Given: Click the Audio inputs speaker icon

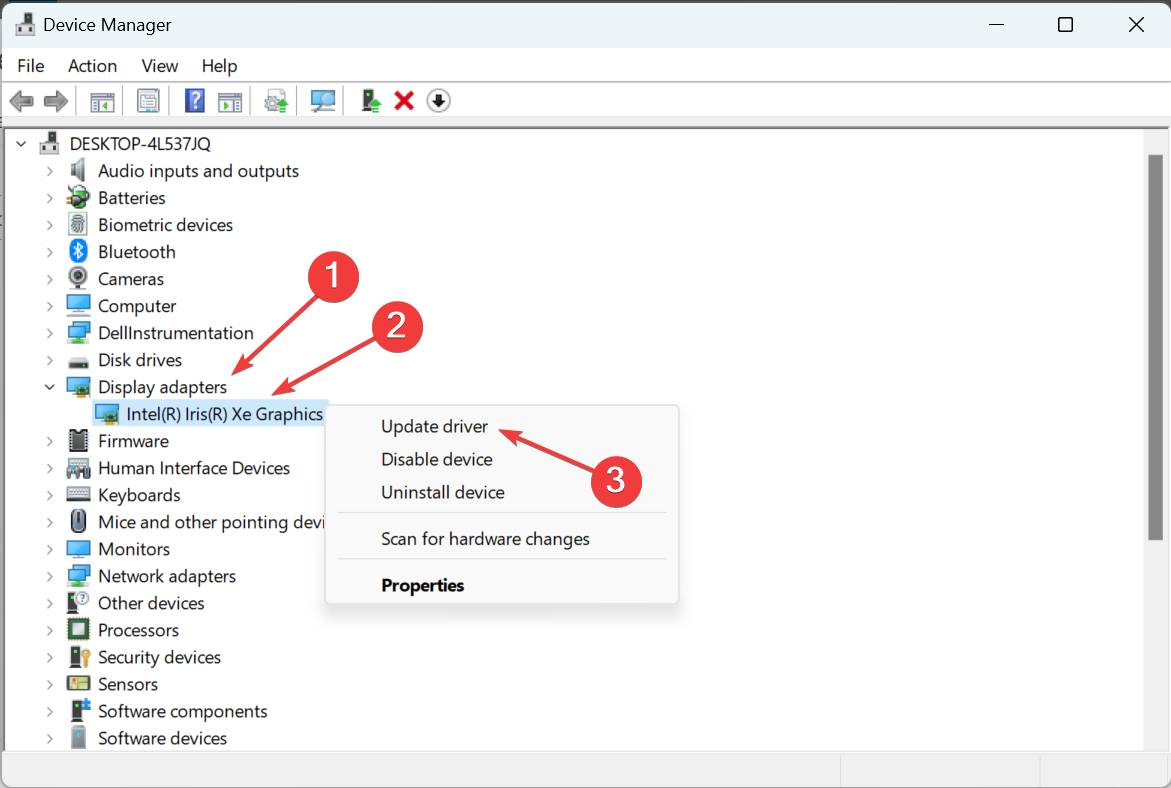Looking at the screenshot, I should 78,170.
